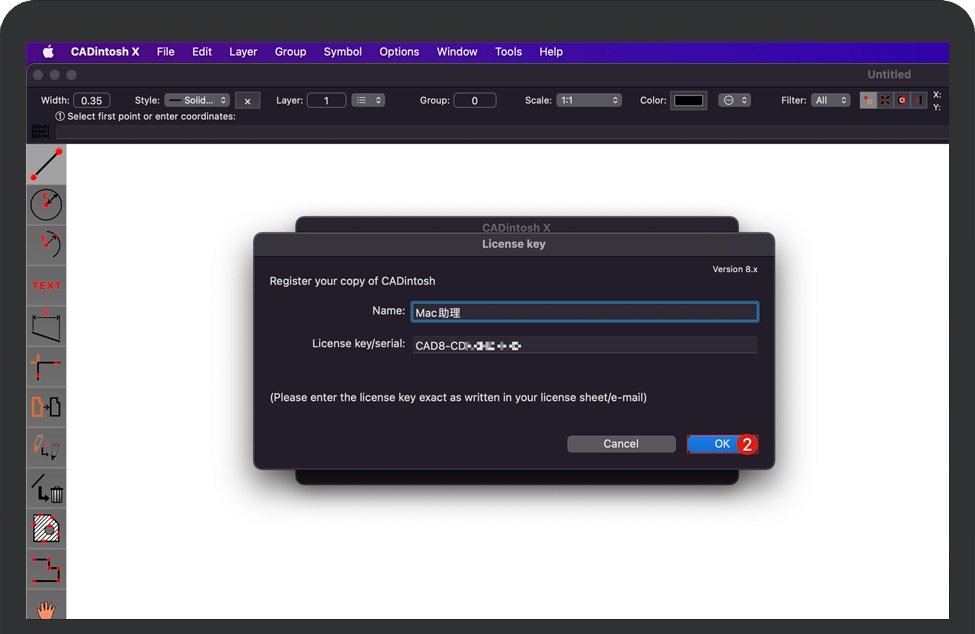Select the polyline stepped path tool
The width and height of the screenshot is (975, 634).
point(46,569)
